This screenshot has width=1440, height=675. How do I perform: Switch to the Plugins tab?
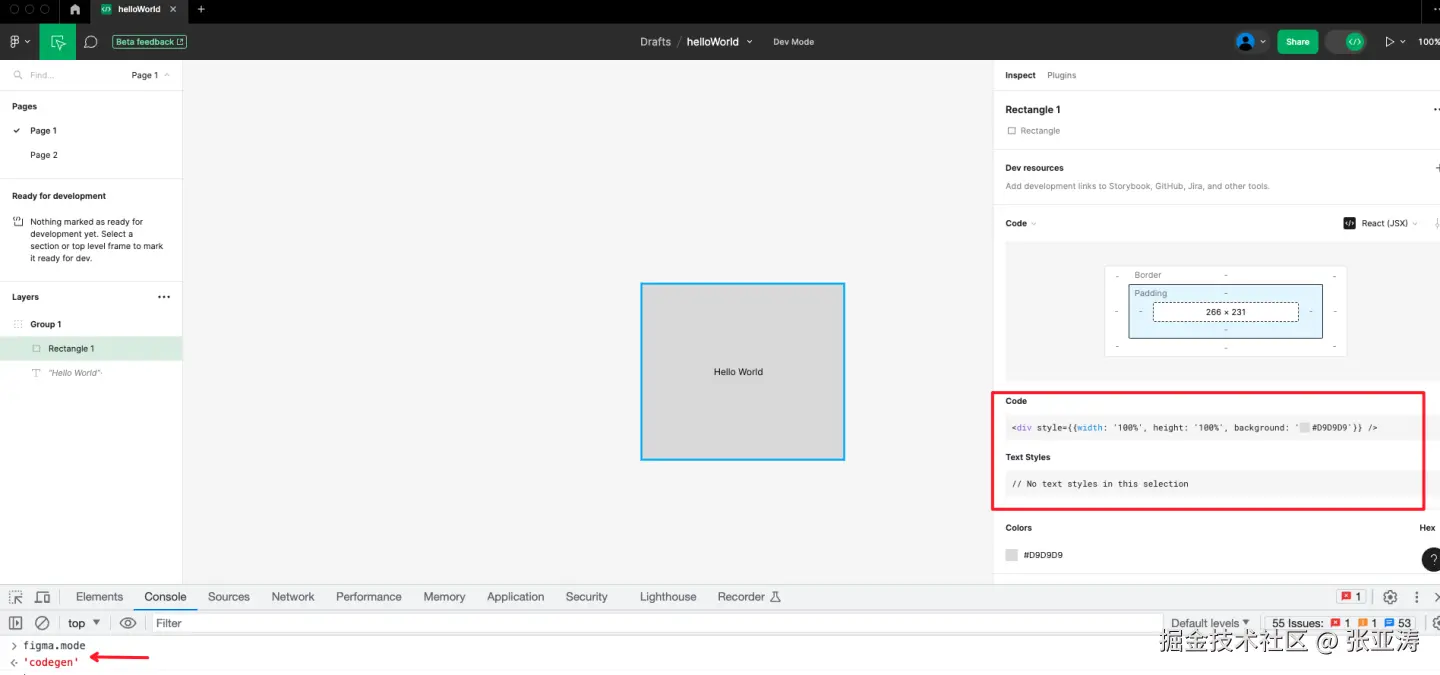point(1061,75)
